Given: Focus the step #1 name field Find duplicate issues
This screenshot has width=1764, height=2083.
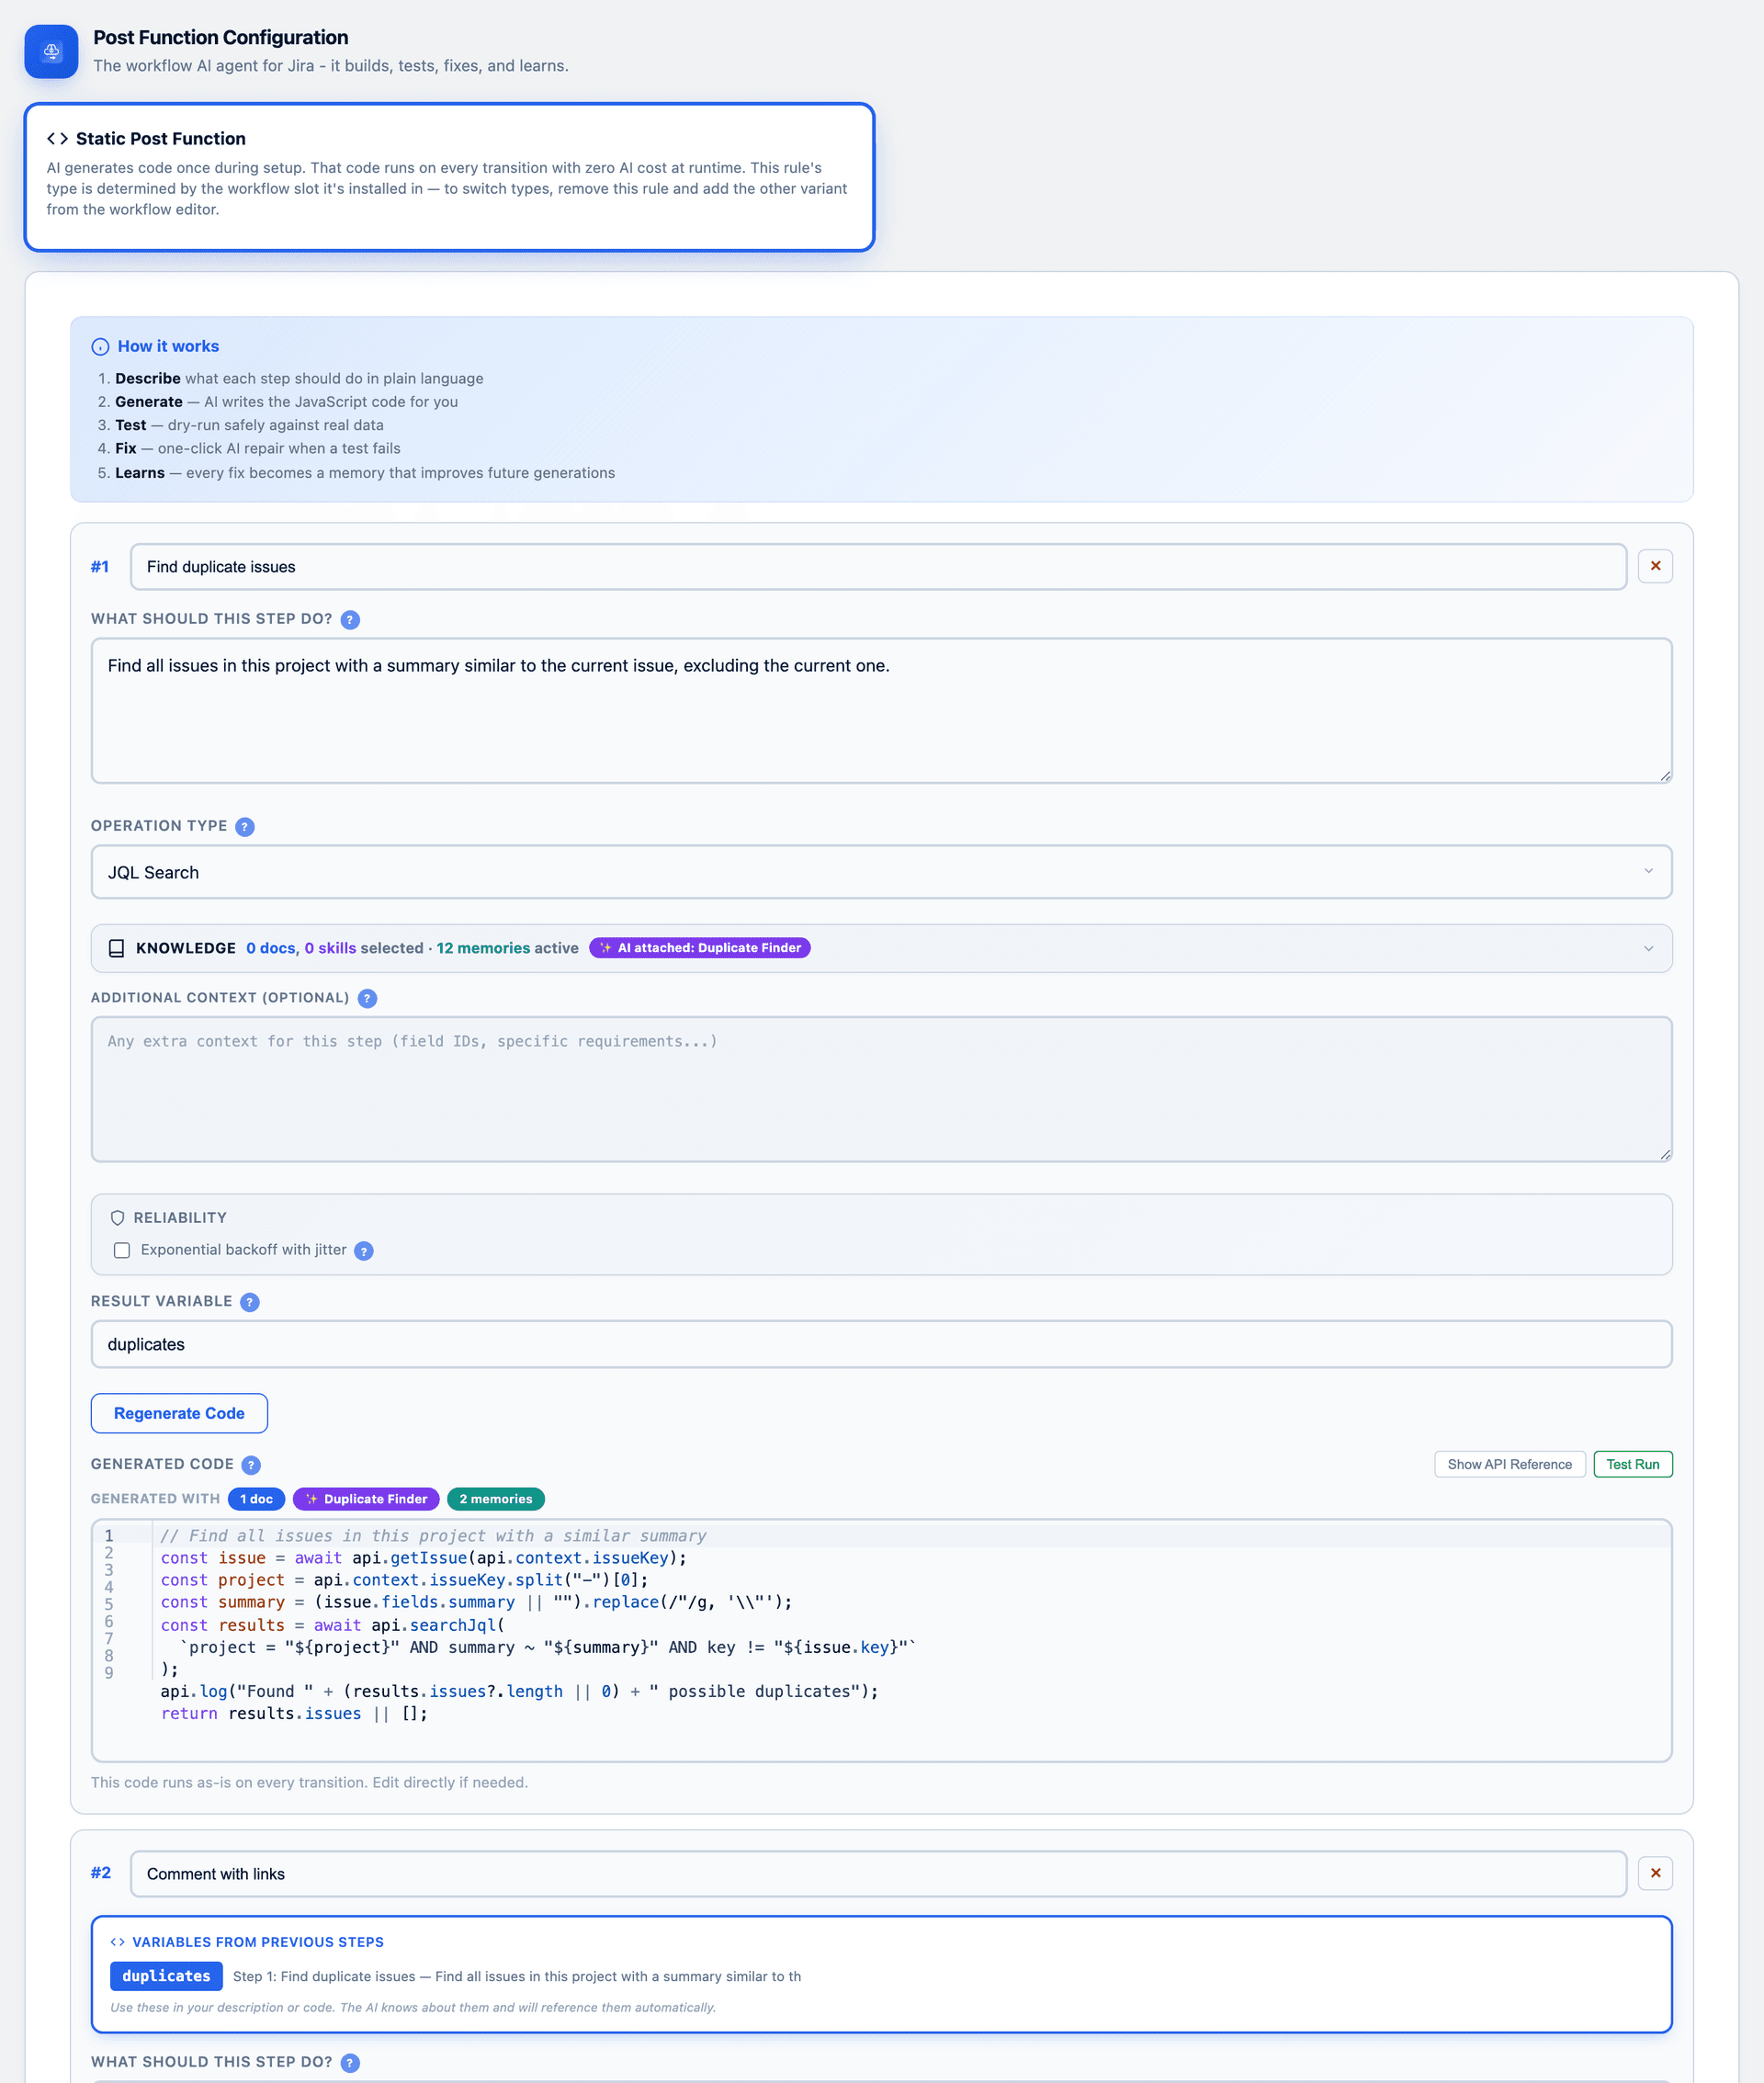Looking at the screenshot, I should pyautogui.click(x=878, y=567).
